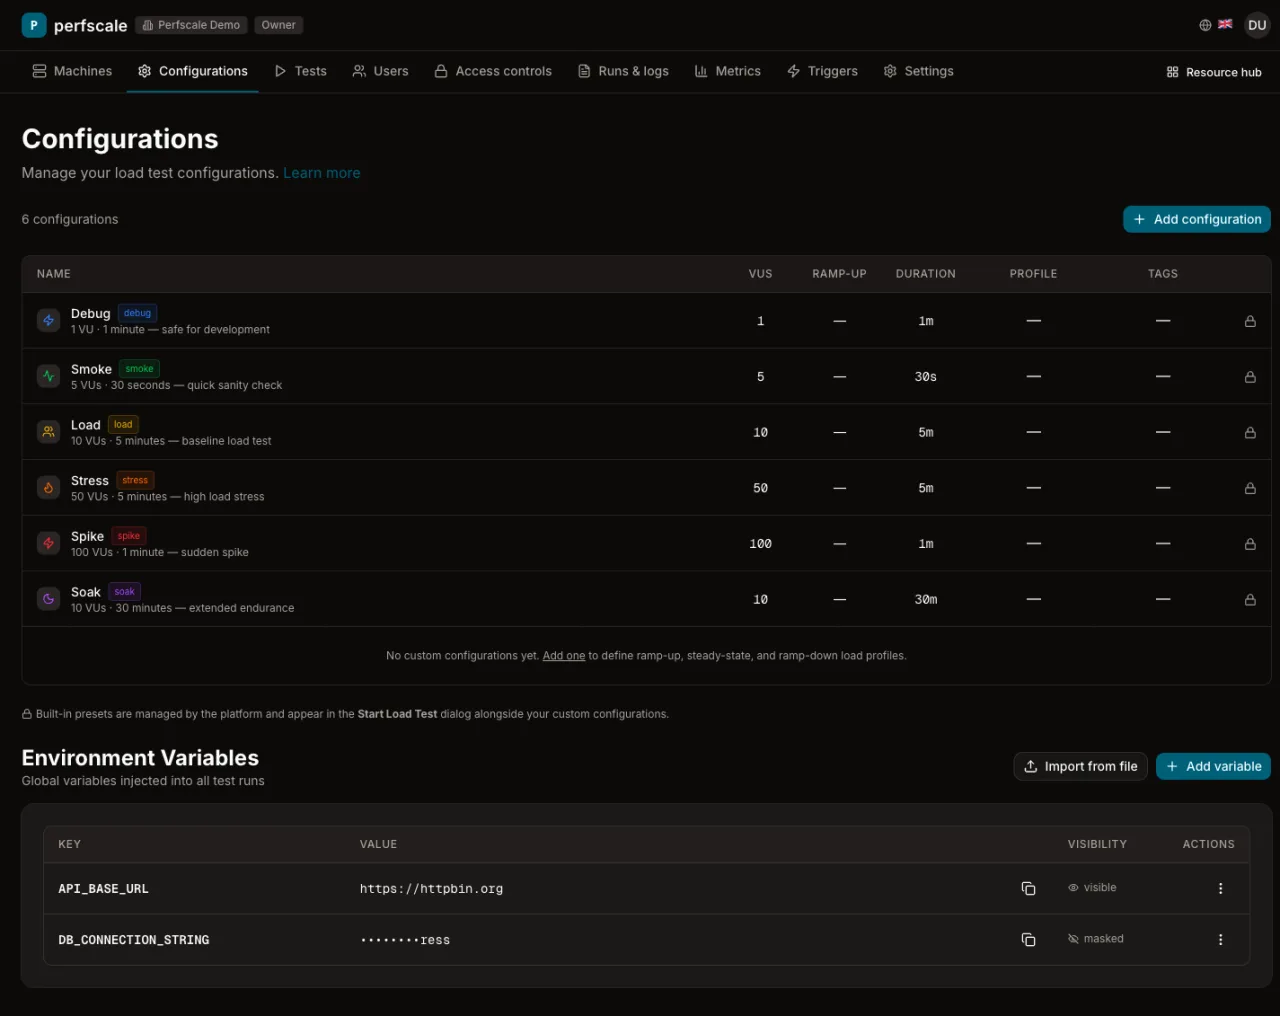The height and width of the screenshot is (1016, 1280).
Task: Open the Resource hub
Action: 1214,72
